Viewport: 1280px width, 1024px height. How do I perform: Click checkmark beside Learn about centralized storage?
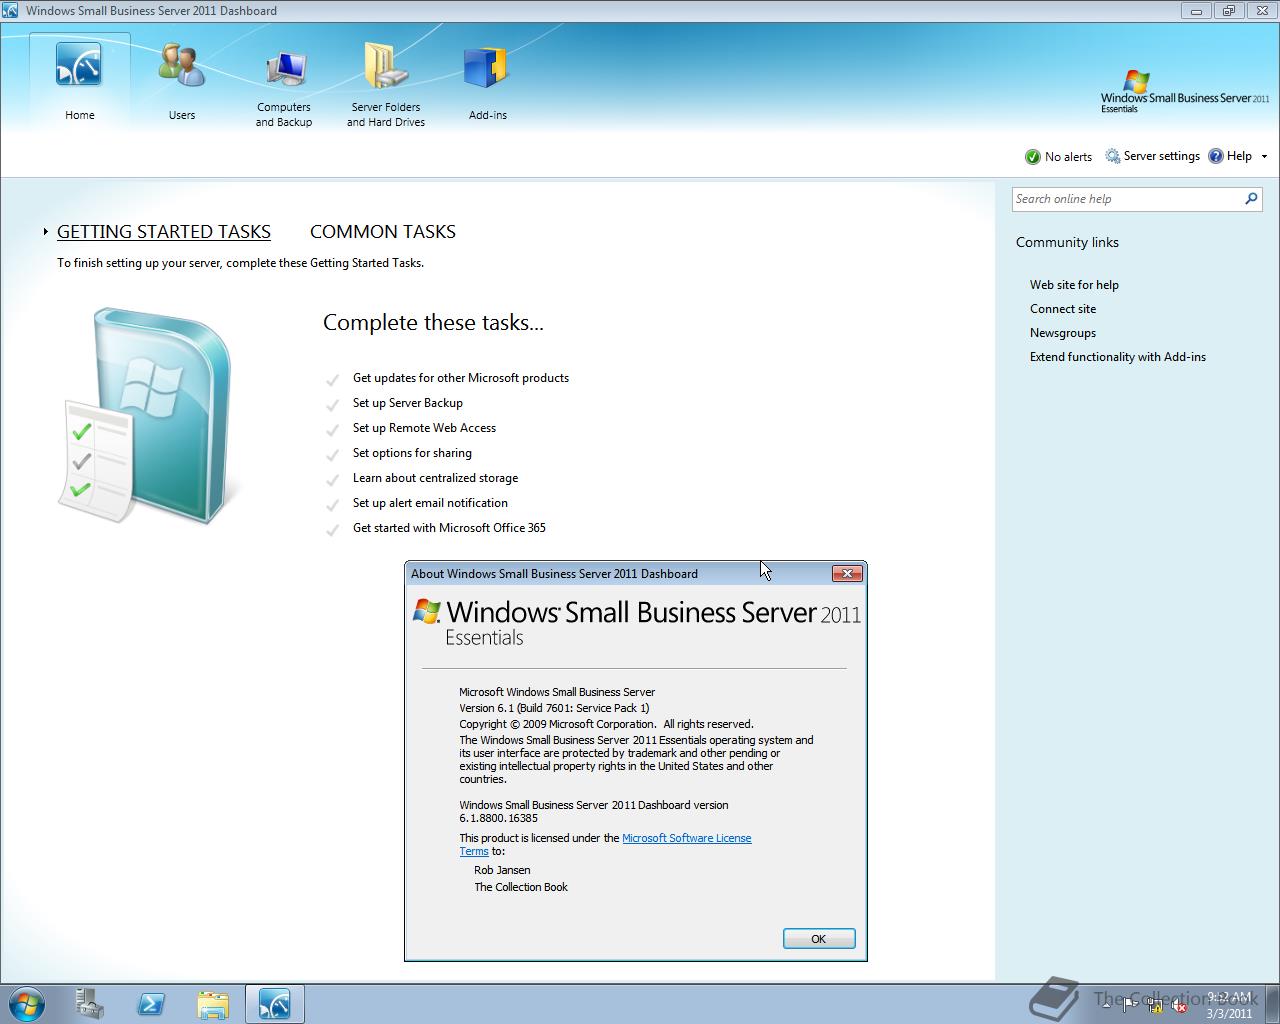tap(332, 480)
